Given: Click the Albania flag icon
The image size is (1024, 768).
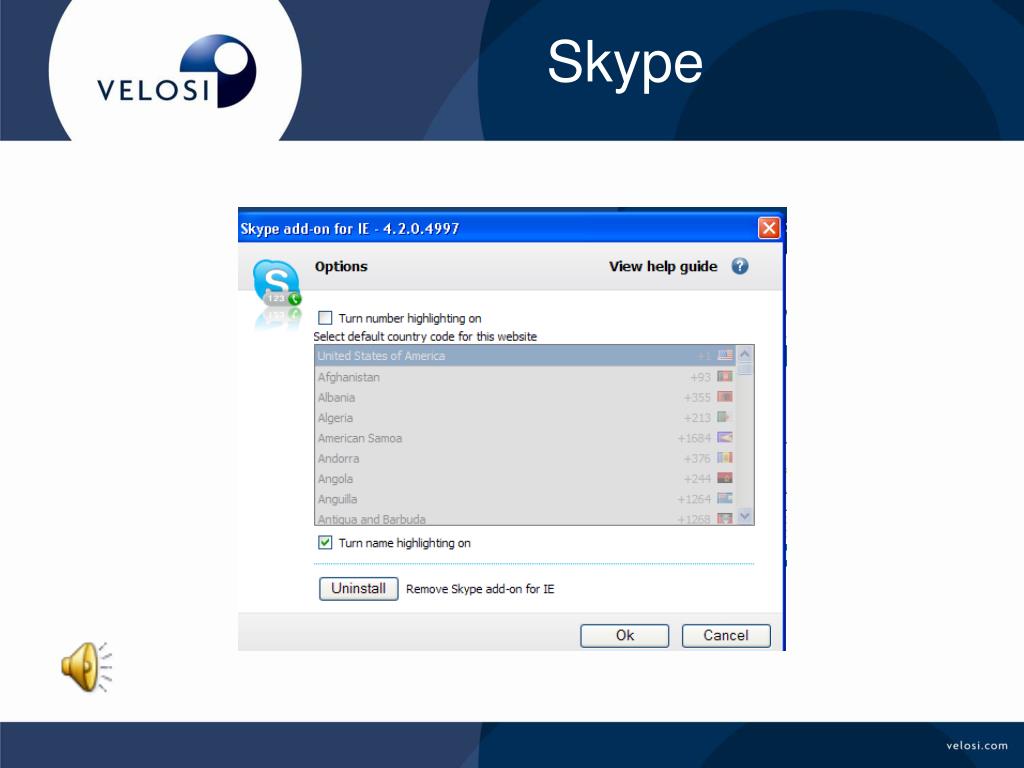Looking at the screenshot, I should 725,396.
